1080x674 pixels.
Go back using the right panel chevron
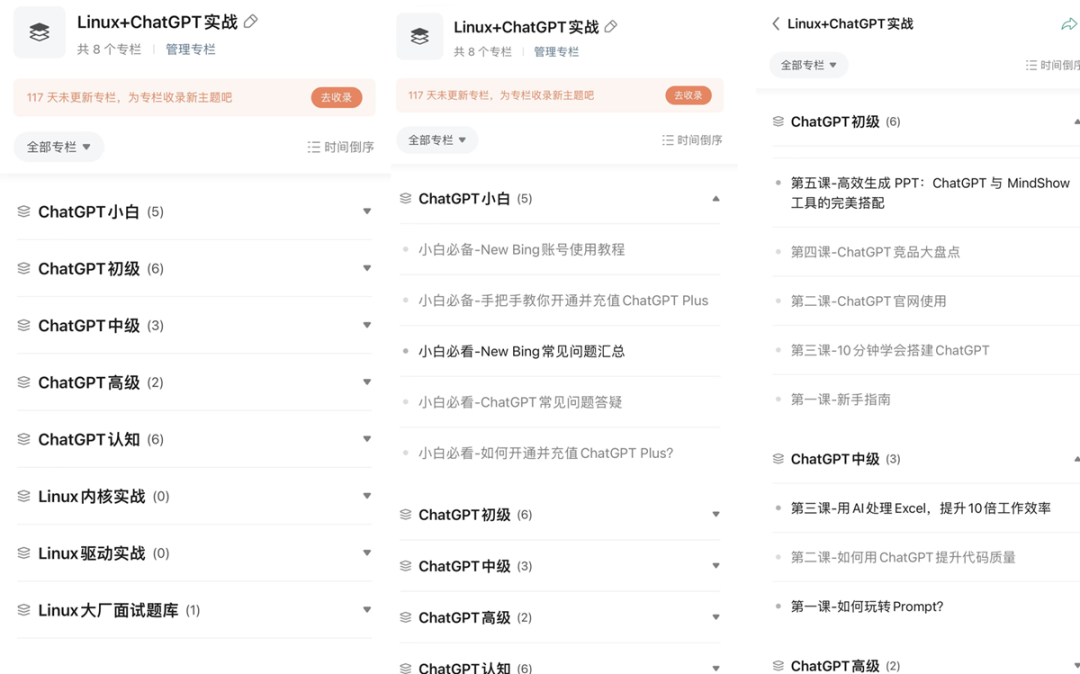776,23
